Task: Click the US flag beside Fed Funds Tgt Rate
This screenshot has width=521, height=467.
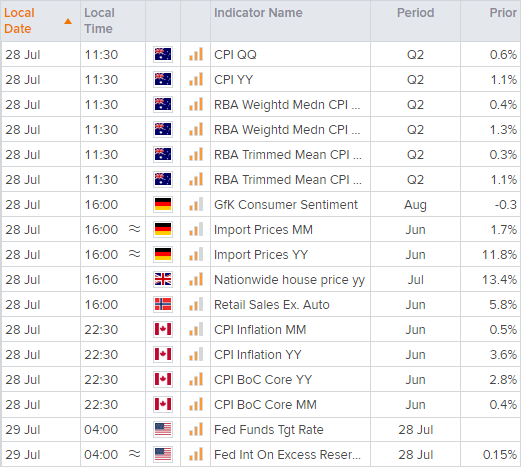Action: point(163,429)
